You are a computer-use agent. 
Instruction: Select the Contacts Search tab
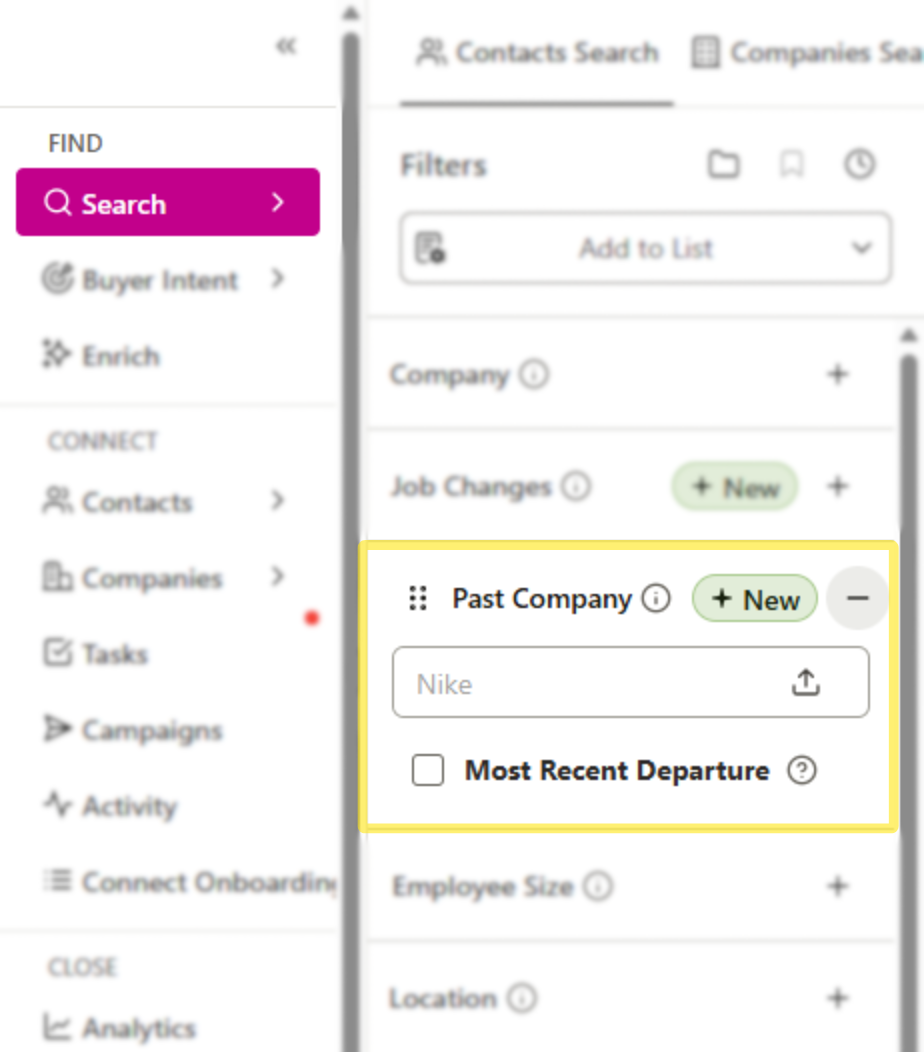(x=537, y=52)
